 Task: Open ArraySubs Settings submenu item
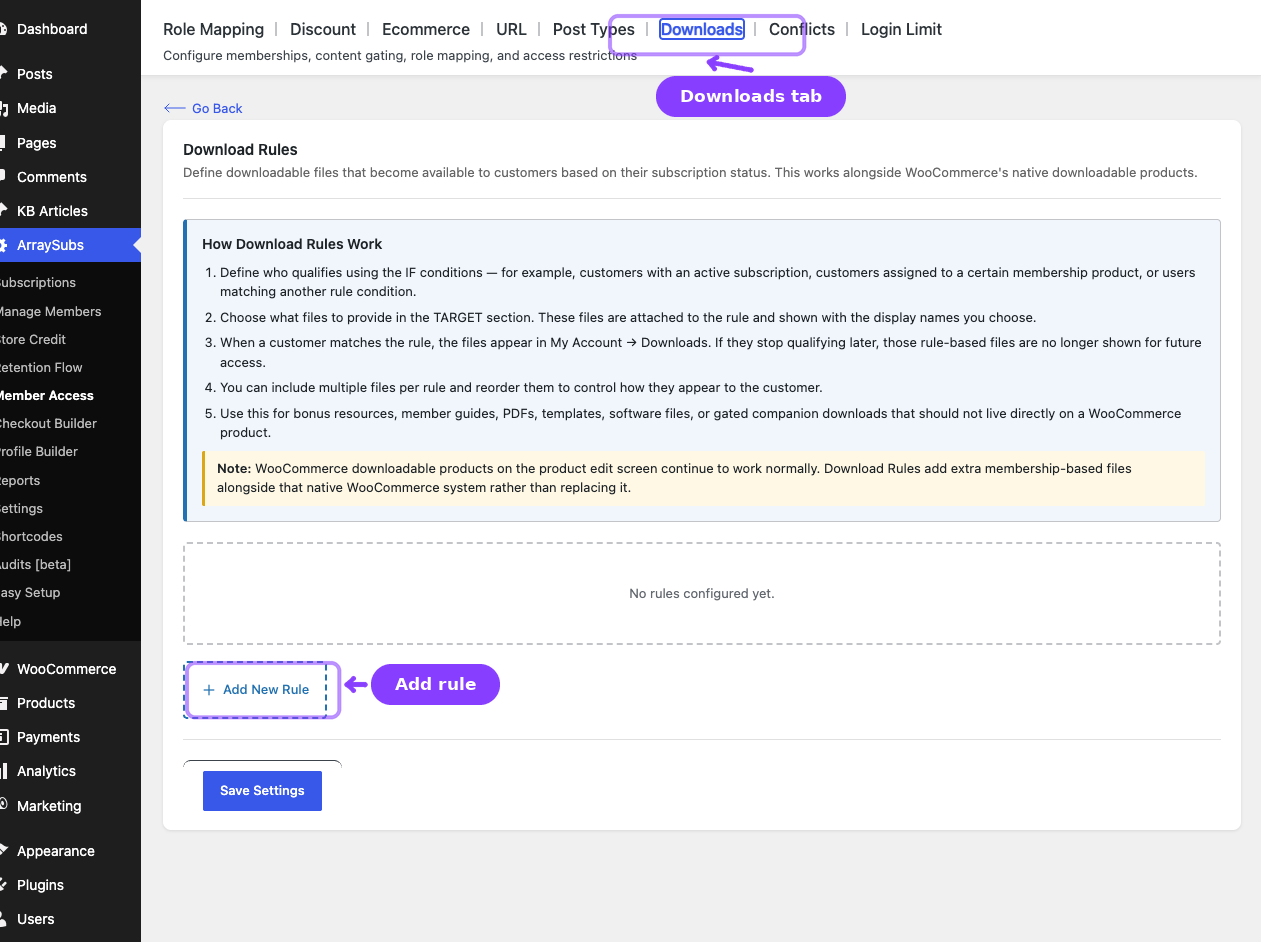point(21,508)
